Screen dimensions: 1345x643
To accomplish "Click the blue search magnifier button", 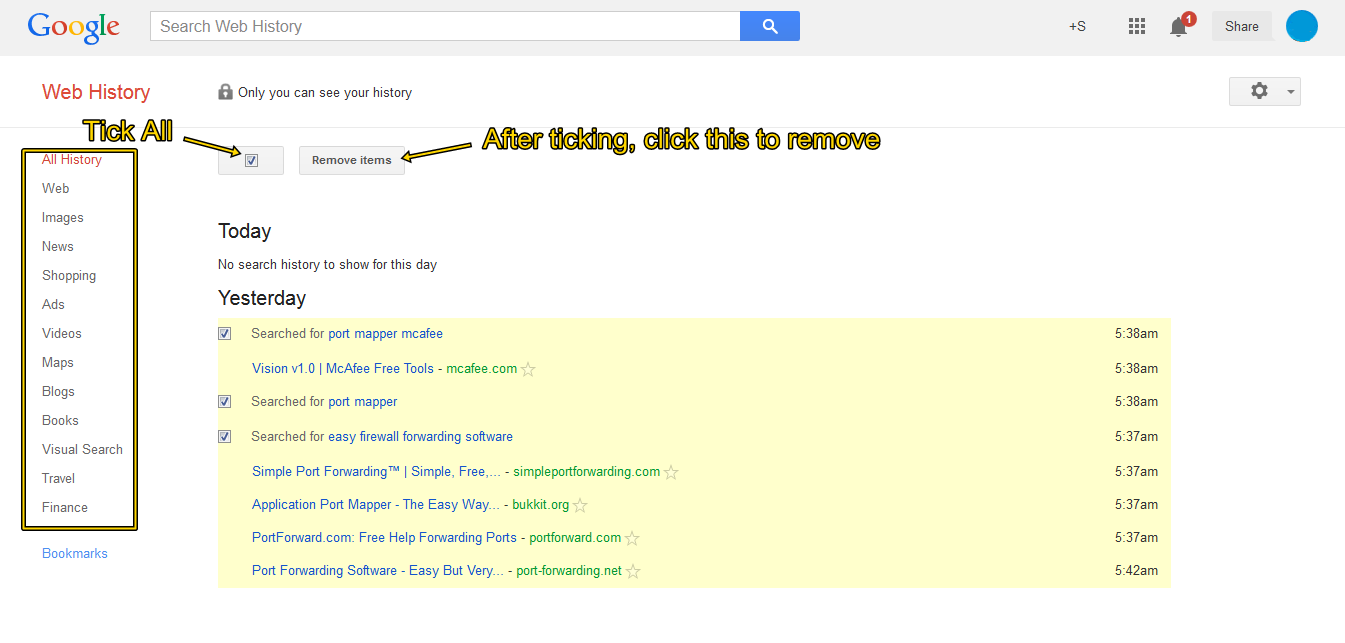I will [x=769, y=26].
